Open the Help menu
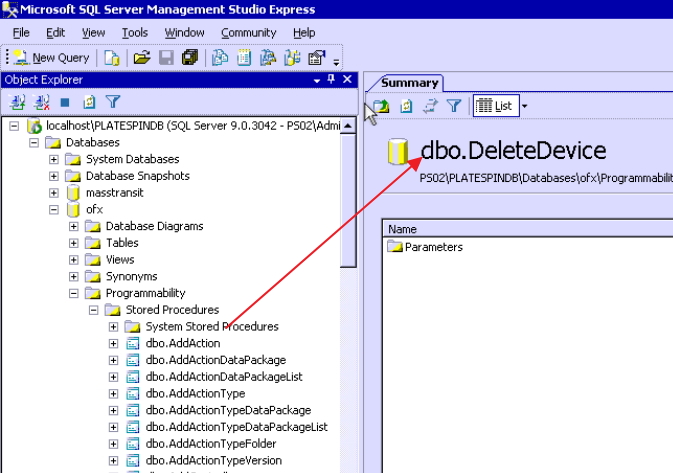 tap(304, 33)
